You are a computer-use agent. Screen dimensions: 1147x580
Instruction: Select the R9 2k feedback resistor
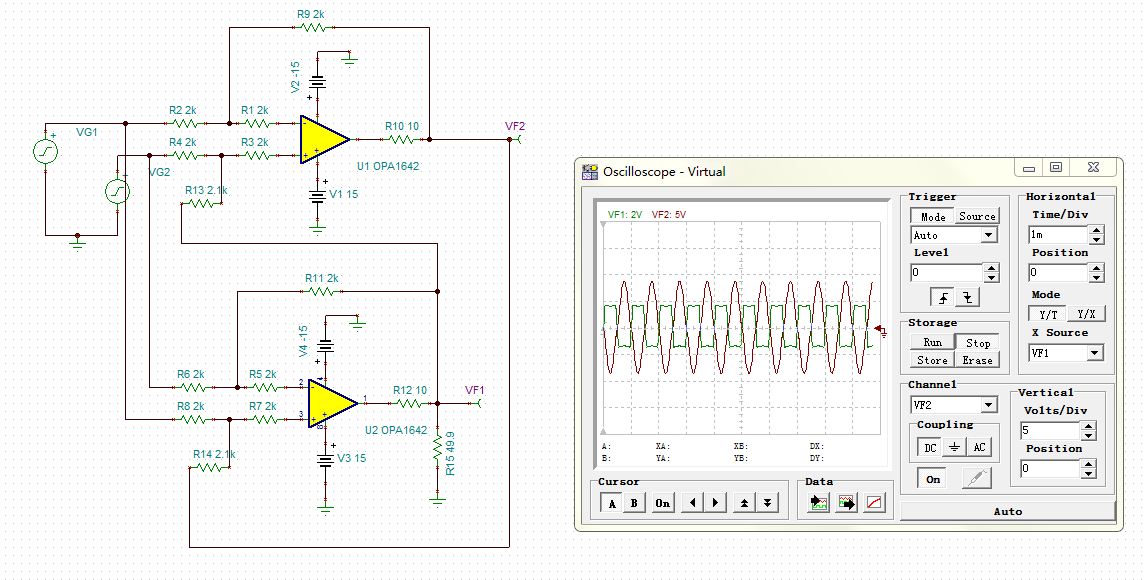point(313,27)
